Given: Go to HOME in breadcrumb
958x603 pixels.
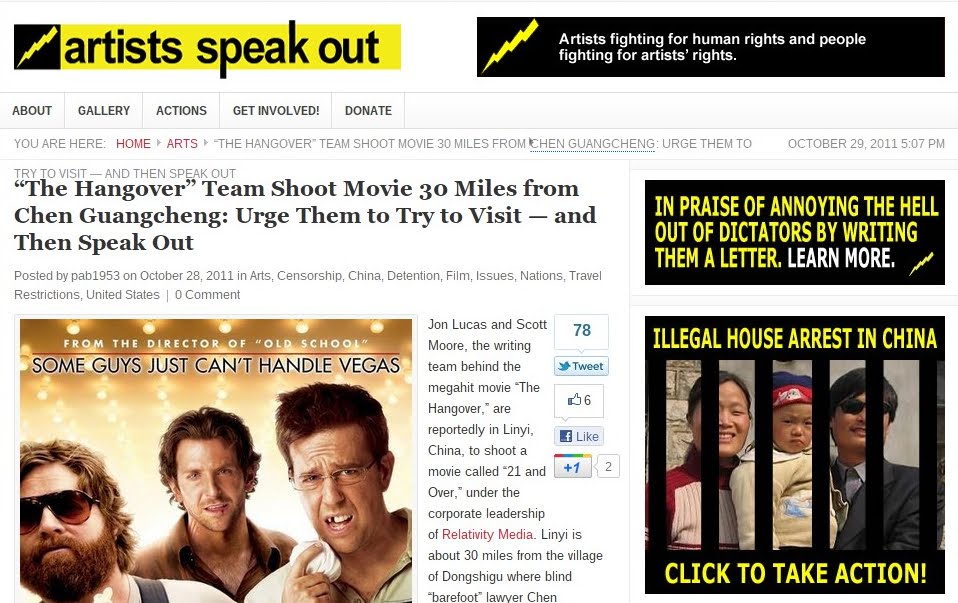Looking at the screenshot, I should coord(133,144).
